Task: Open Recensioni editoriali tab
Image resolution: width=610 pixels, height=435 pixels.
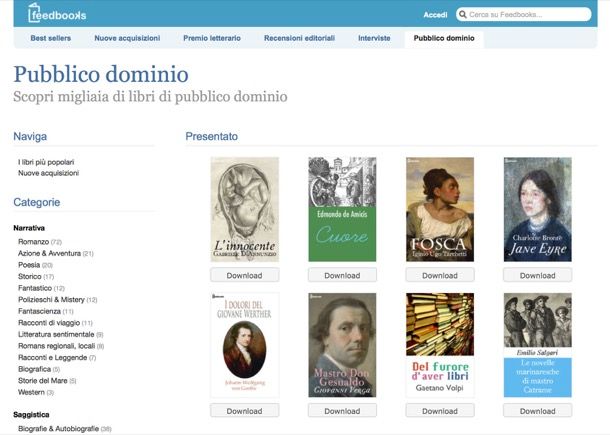Action: [300, 38]
